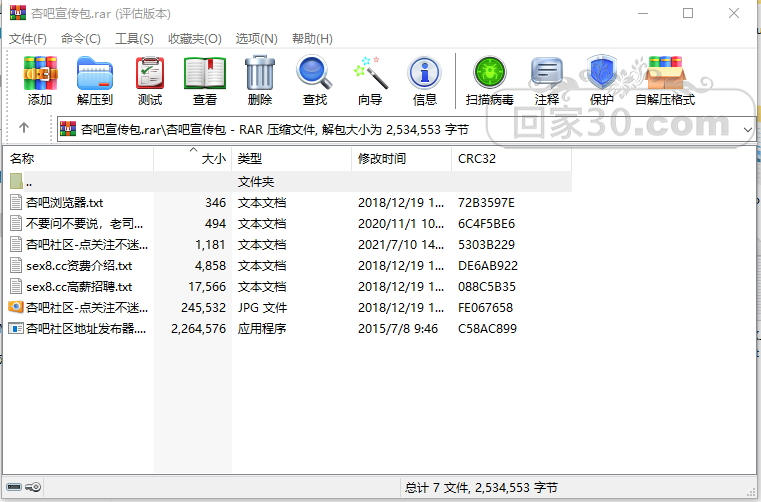
Task: Grab the resize grip in status corner
Action: [753, 493]
